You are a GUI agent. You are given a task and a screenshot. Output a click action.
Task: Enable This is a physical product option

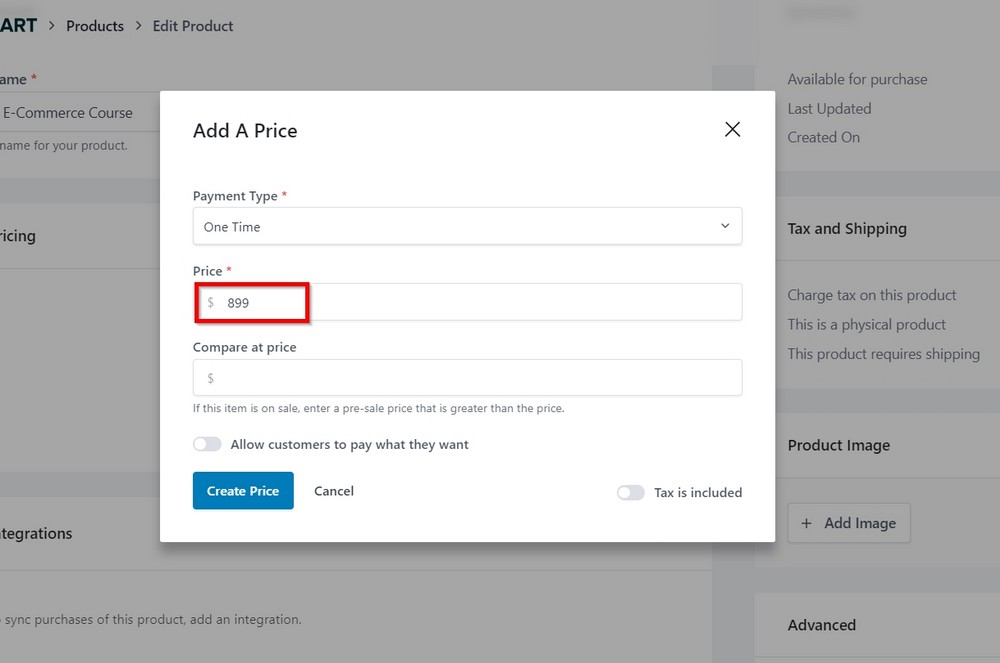(x=866, y=324)
